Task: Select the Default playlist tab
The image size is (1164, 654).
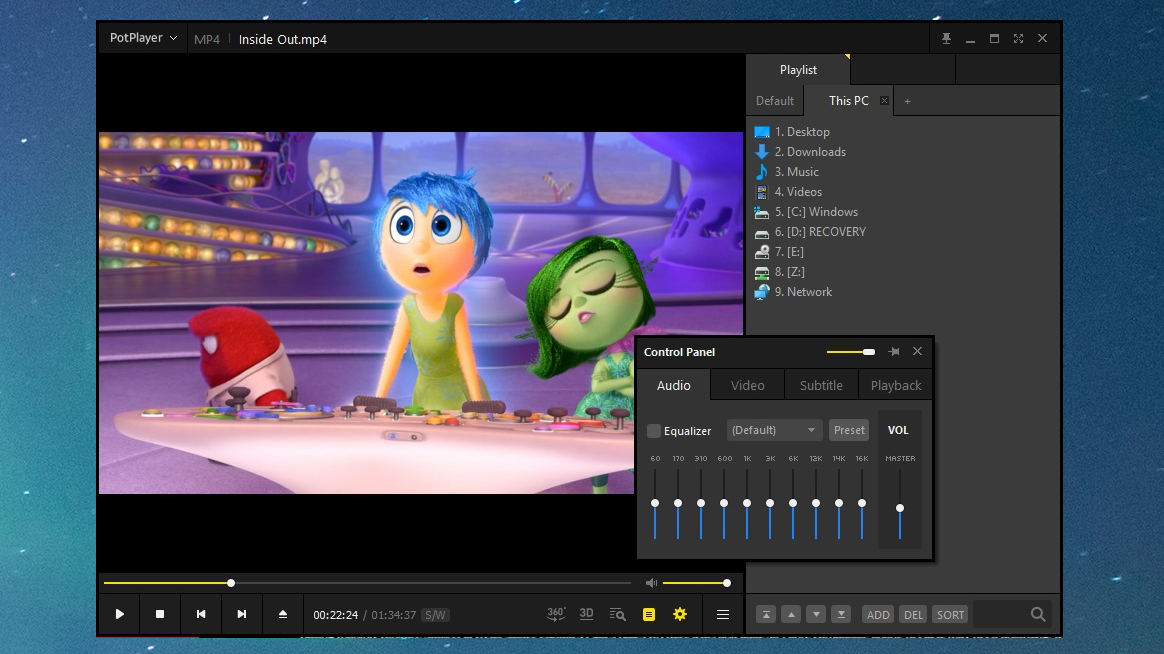Action: coord(774,101)
